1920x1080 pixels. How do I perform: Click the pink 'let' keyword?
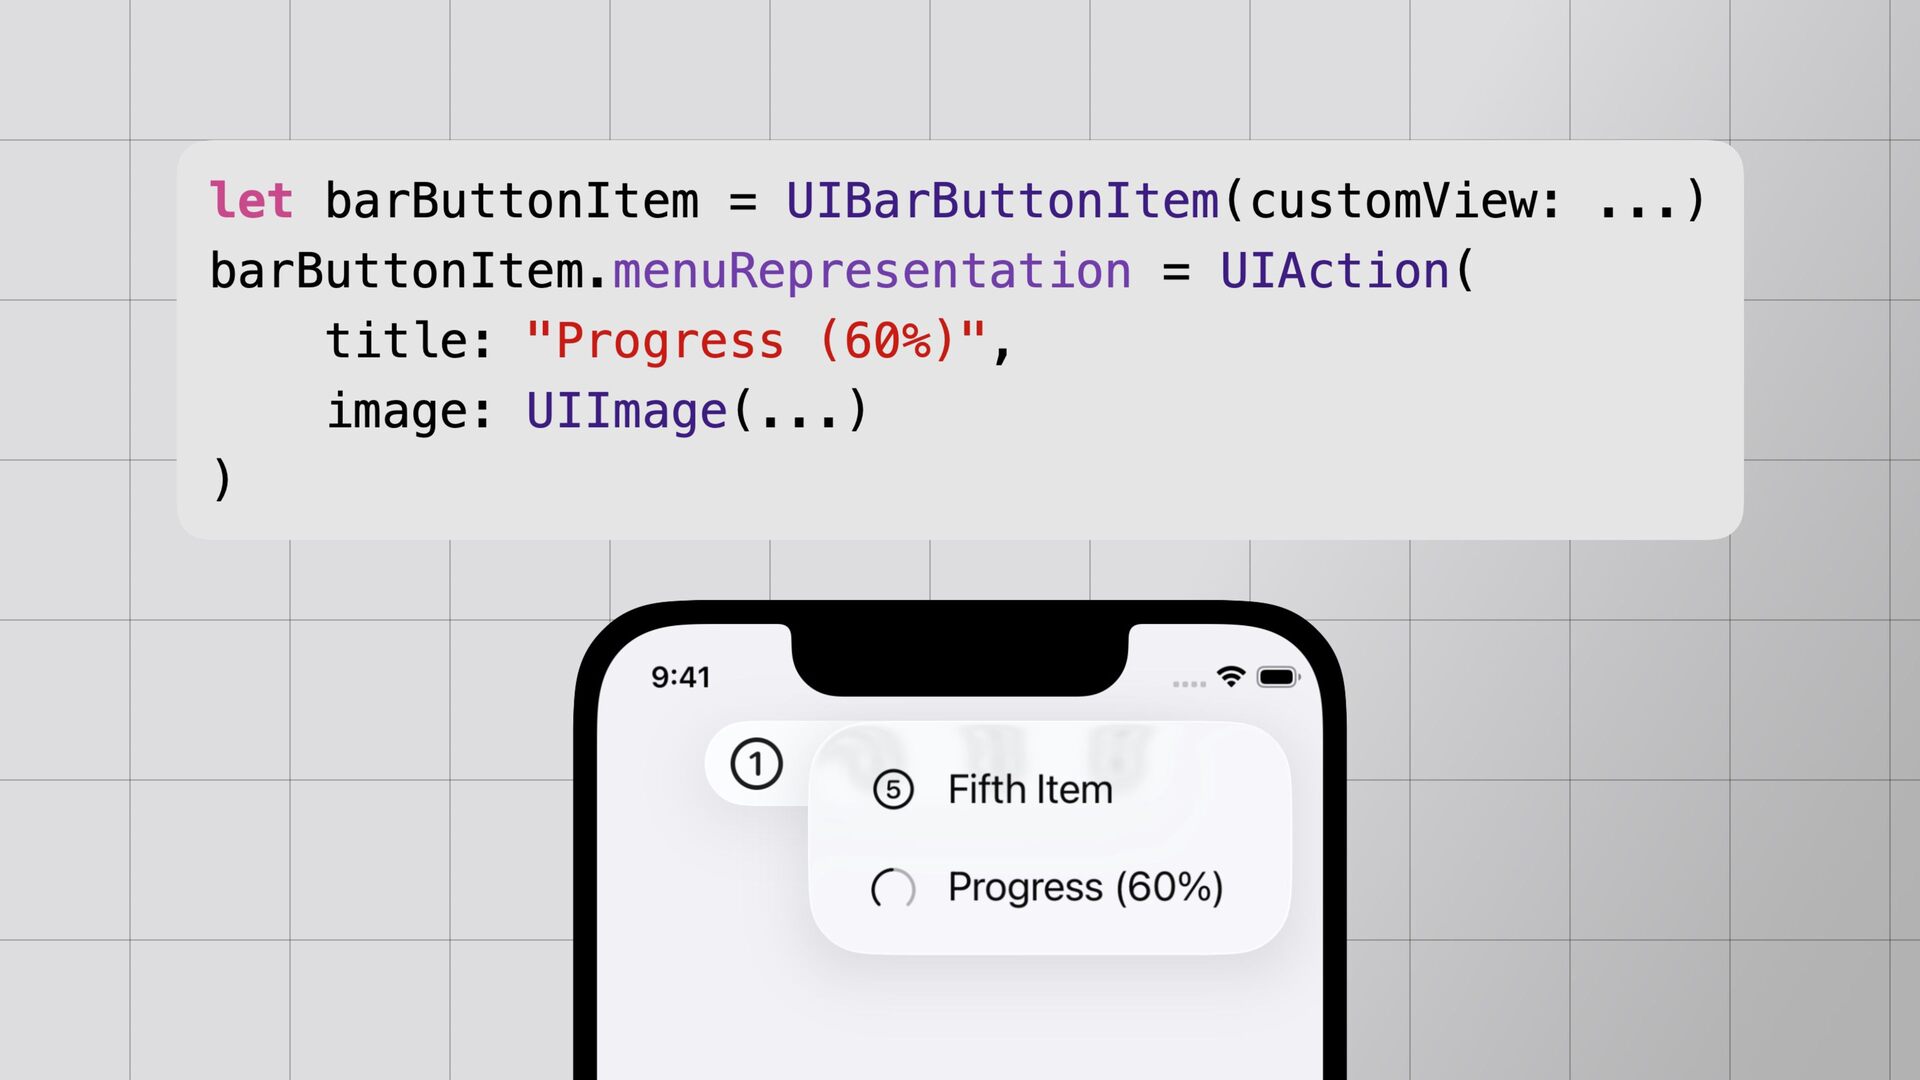(x=251, y=200)
